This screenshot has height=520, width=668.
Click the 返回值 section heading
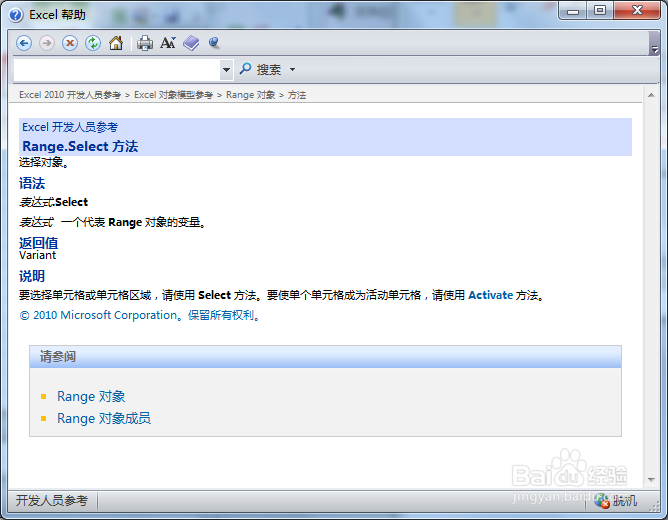click(x=39, y=243)
